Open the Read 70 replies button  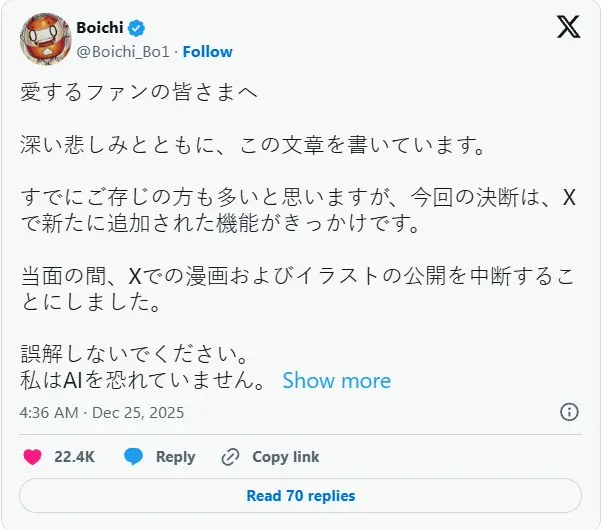point(301,496)
